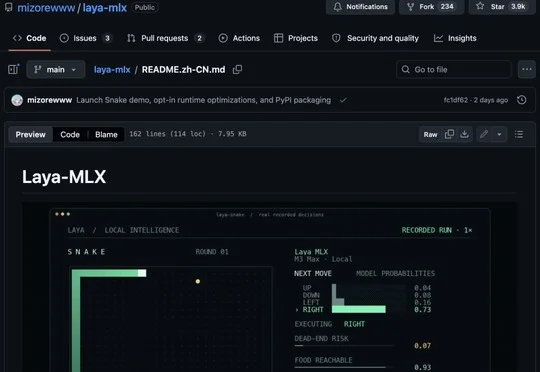Click the Snake demo preview image
This screenshot has width=540, height=372.
click(270, 287)
